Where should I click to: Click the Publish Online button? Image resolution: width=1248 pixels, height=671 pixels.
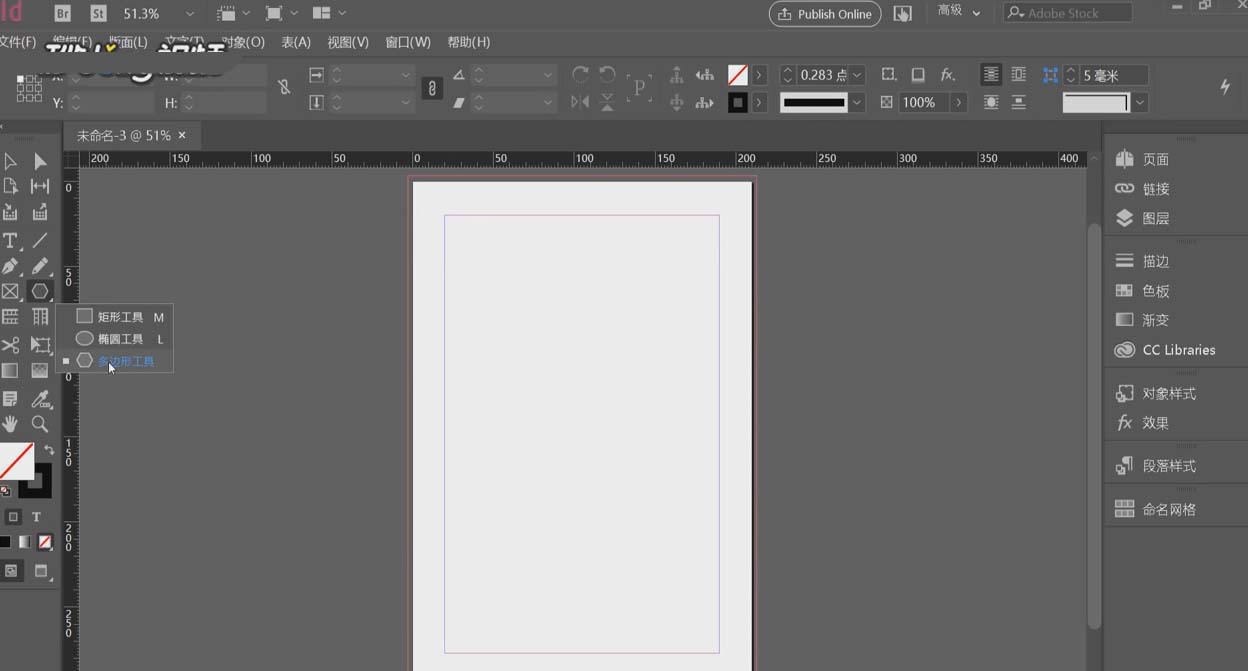[825, 14]
